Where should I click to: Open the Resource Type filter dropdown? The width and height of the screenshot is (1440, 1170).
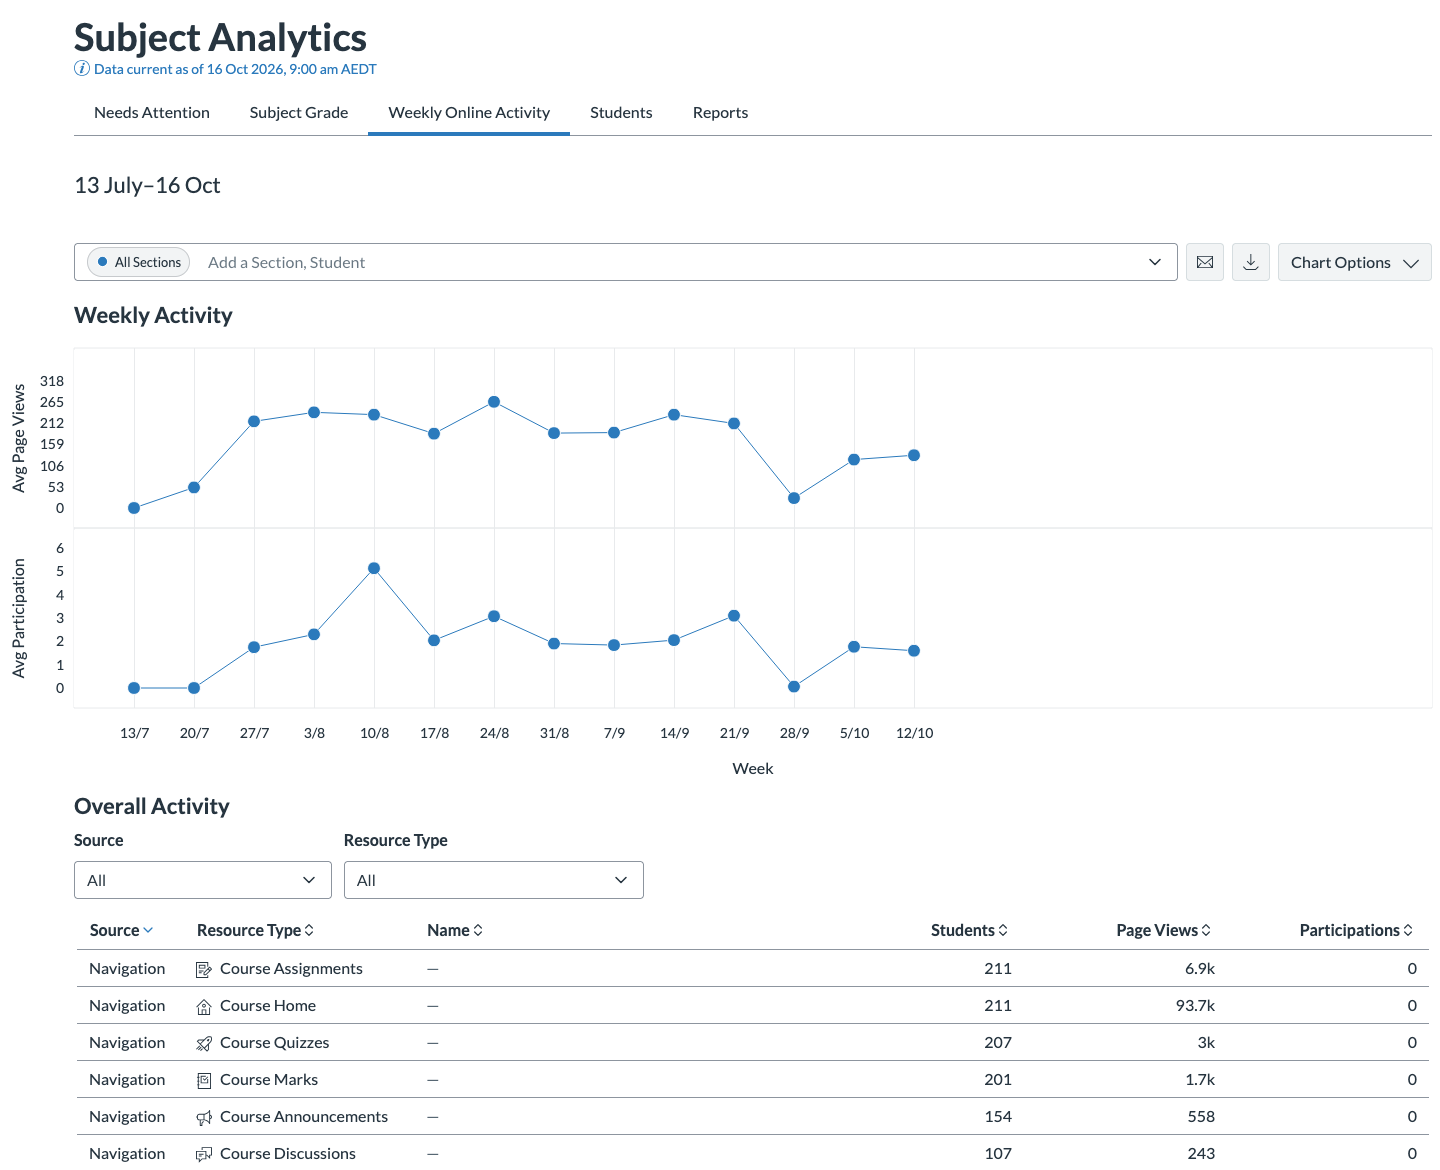(x=494, y=880)
